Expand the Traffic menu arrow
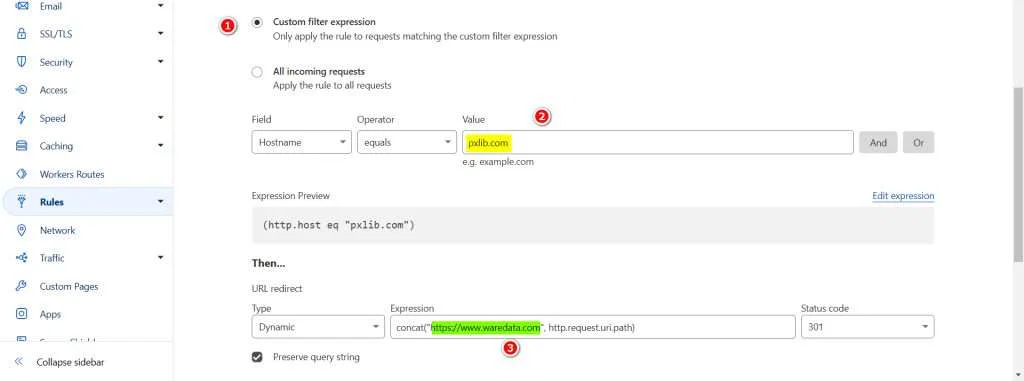This screenshot has width=1024, height=381. pyautogui.click(x=161, y=257)
